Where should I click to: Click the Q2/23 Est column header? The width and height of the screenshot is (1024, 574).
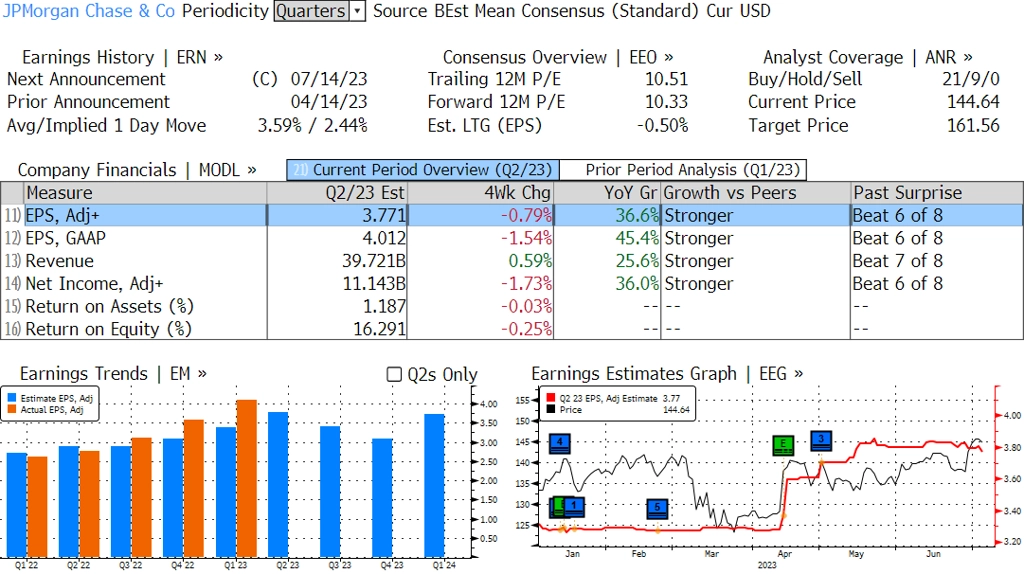[x=337, y=193]
